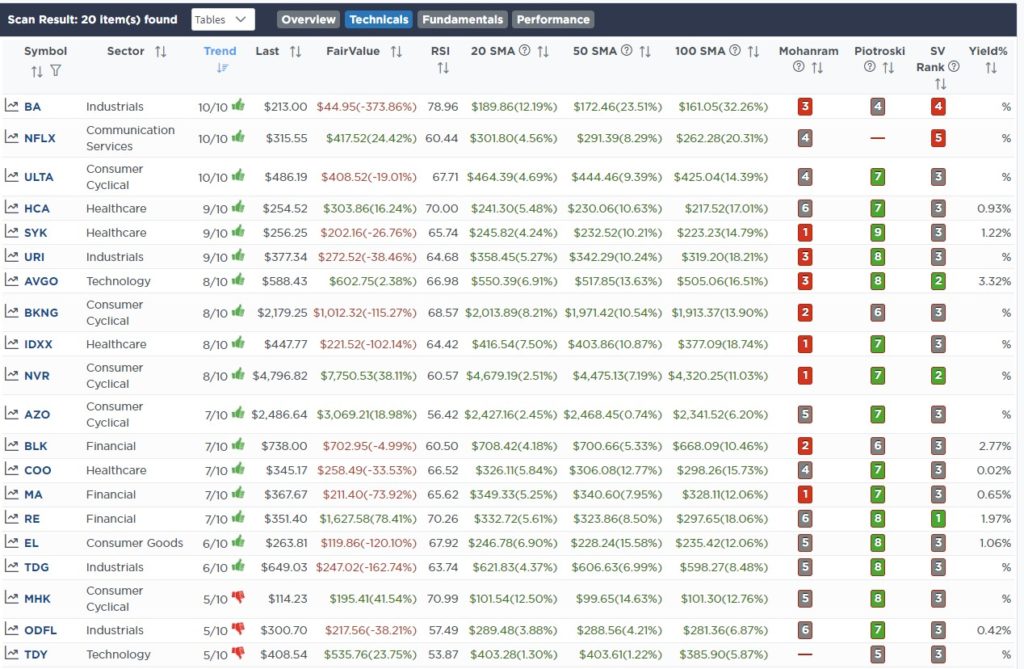Sort by Mohanram score arrows
The width and height of the screenshot is (1024, 669).
pos(817,68)
